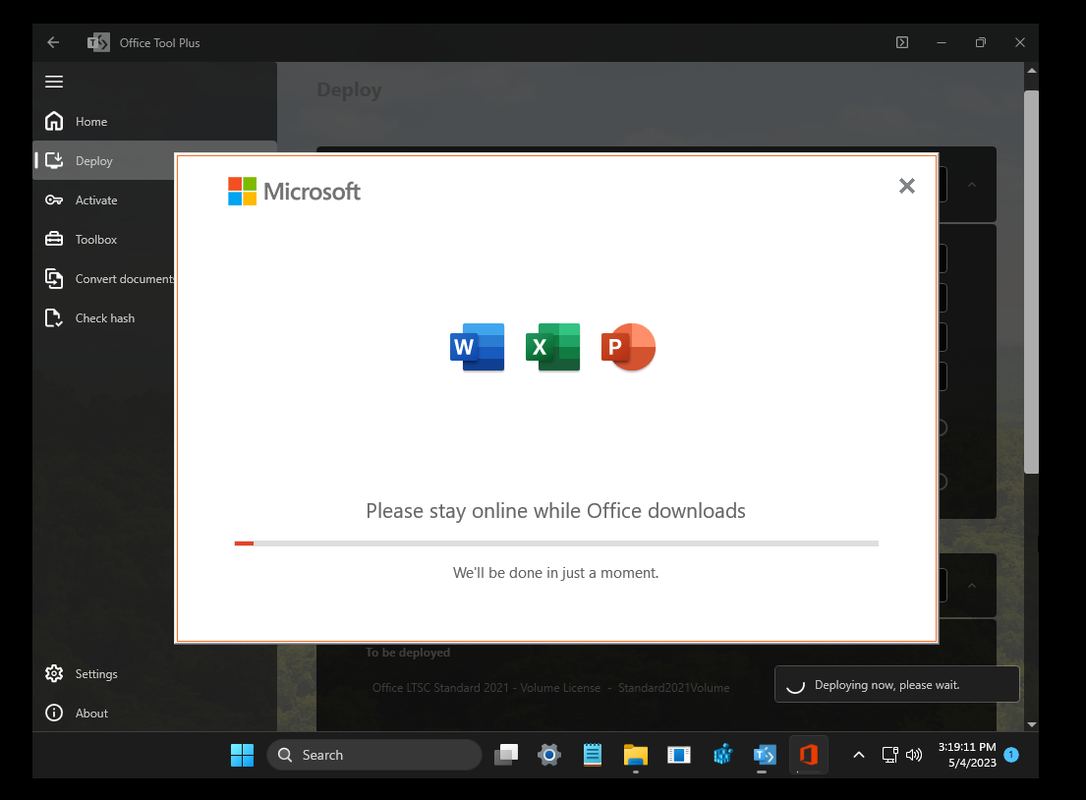Open the Windows Start menu
This screenshot has height=800, width=1086.
tap(242, 755)
